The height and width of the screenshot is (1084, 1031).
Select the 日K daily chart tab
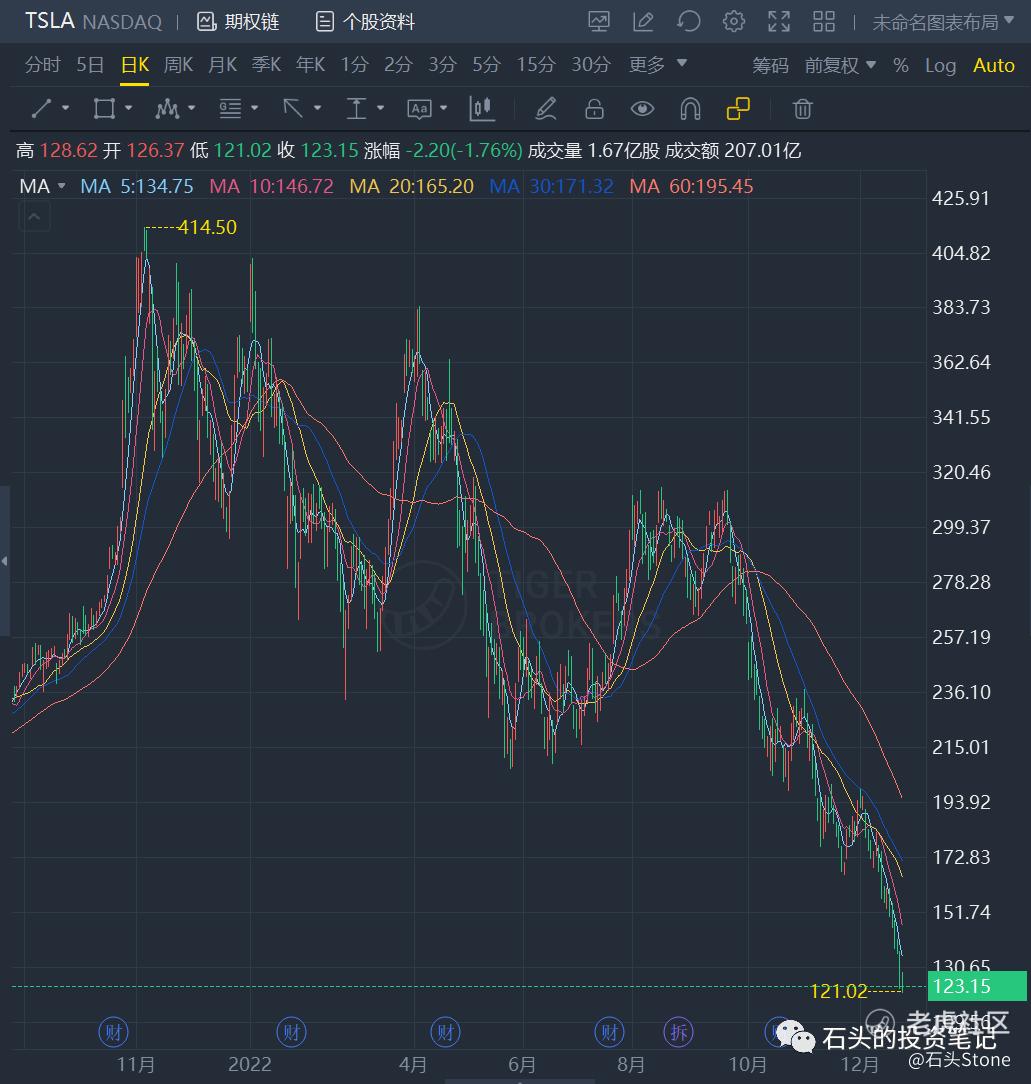135,65
